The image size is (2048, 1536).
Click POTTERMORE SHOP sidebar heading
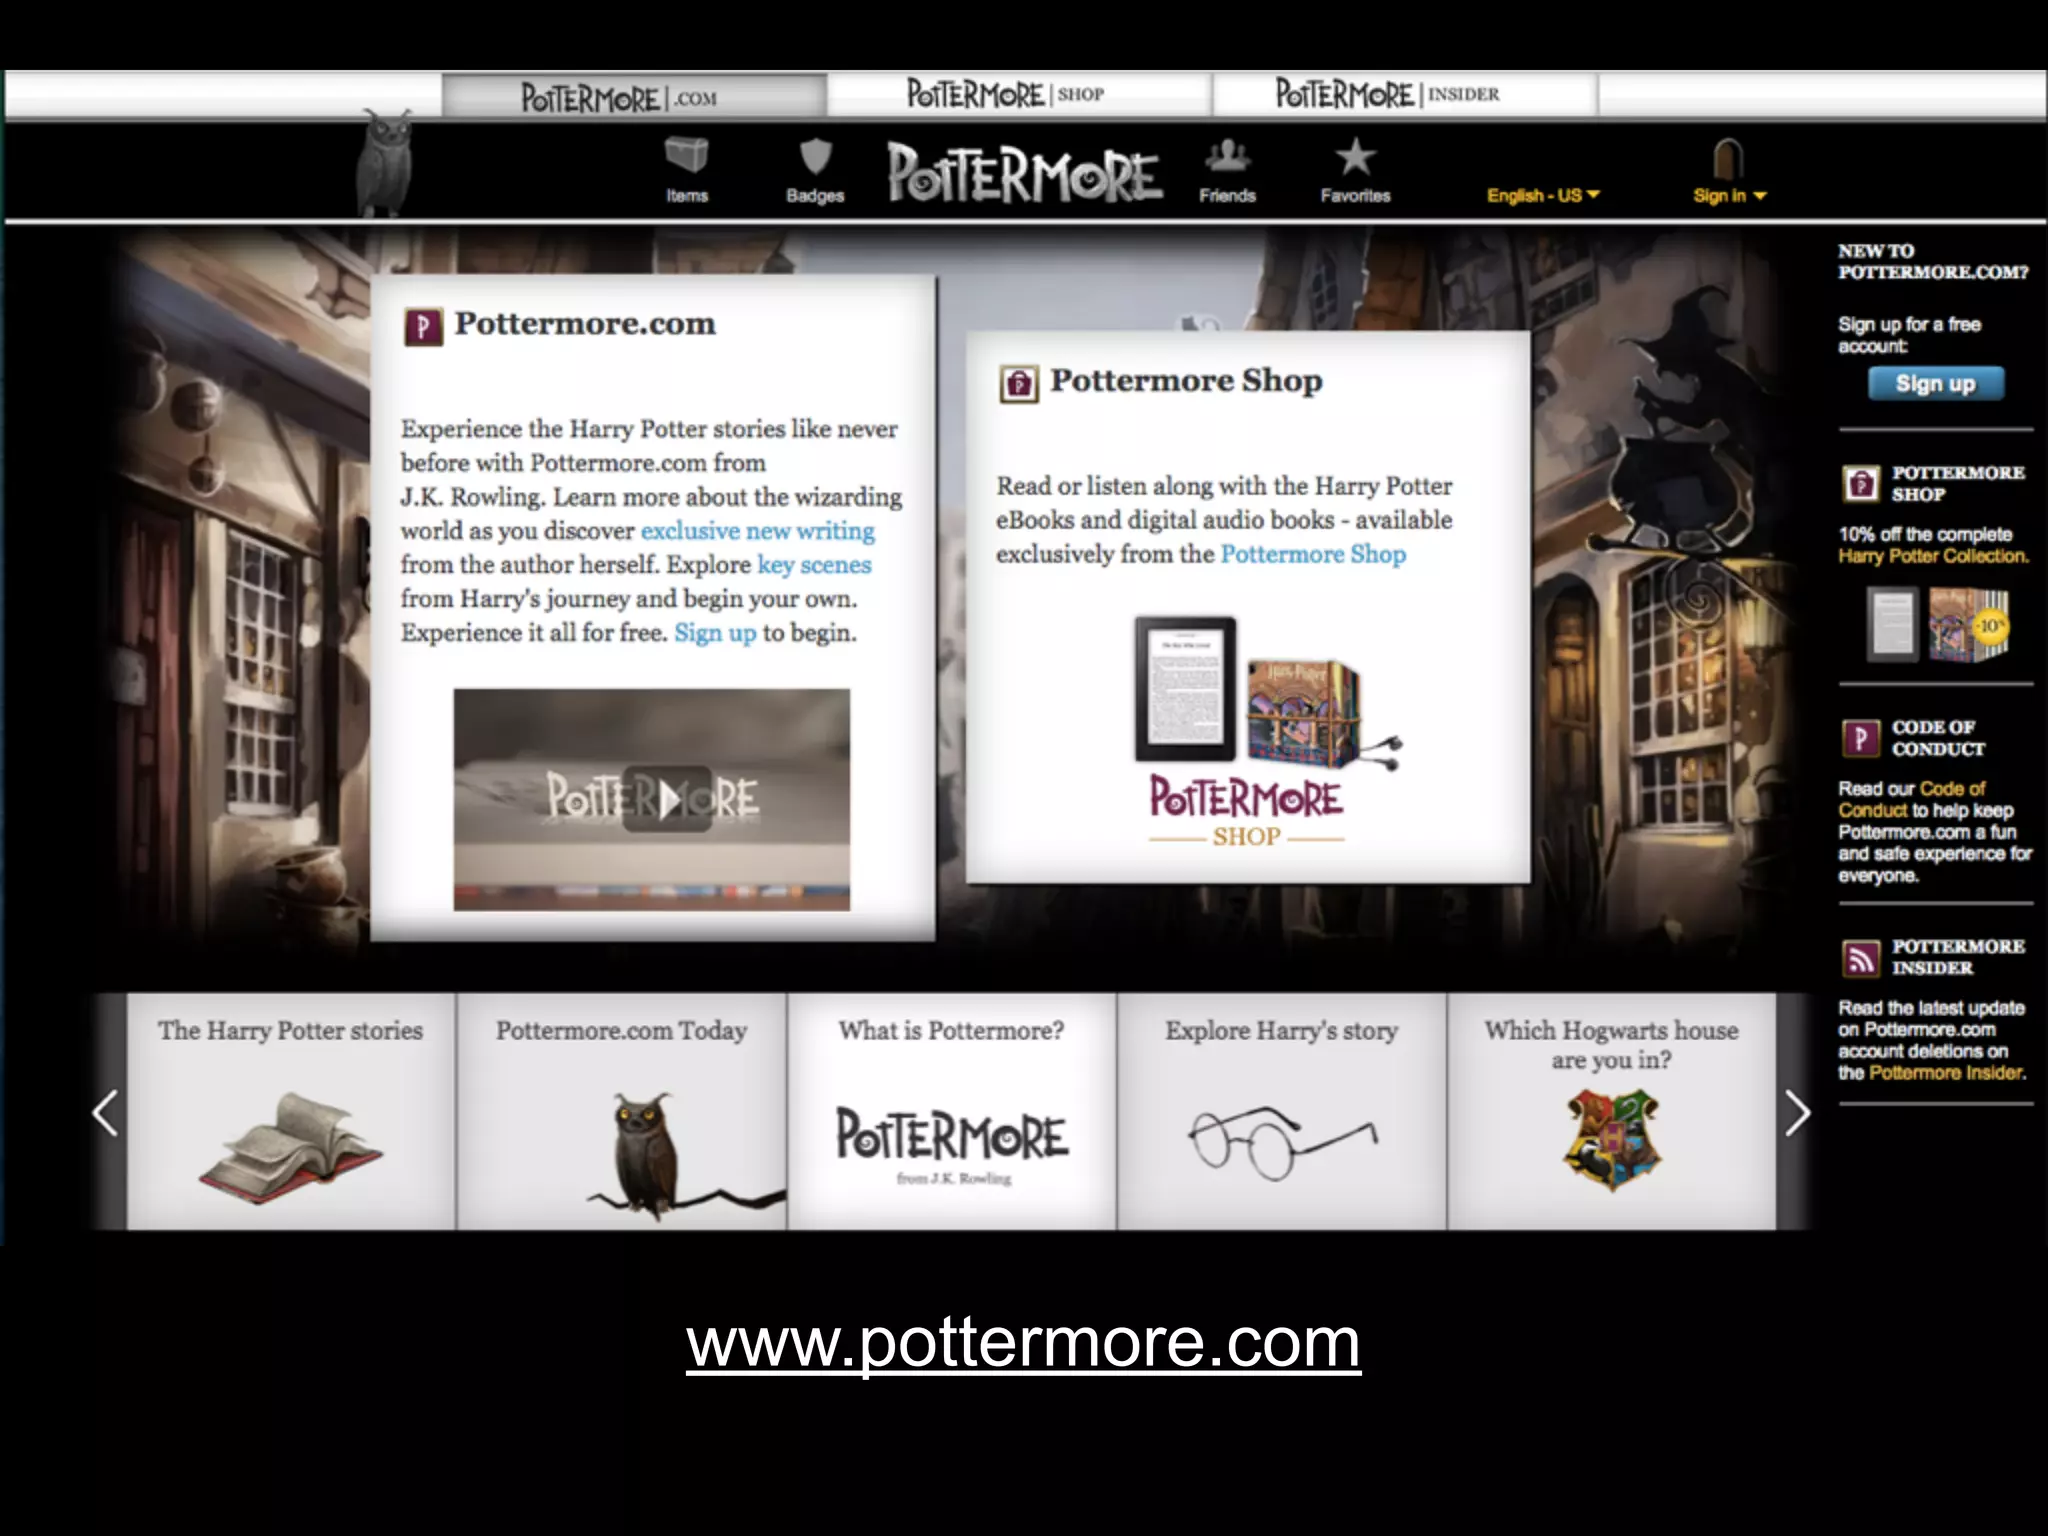(1958, 483)
